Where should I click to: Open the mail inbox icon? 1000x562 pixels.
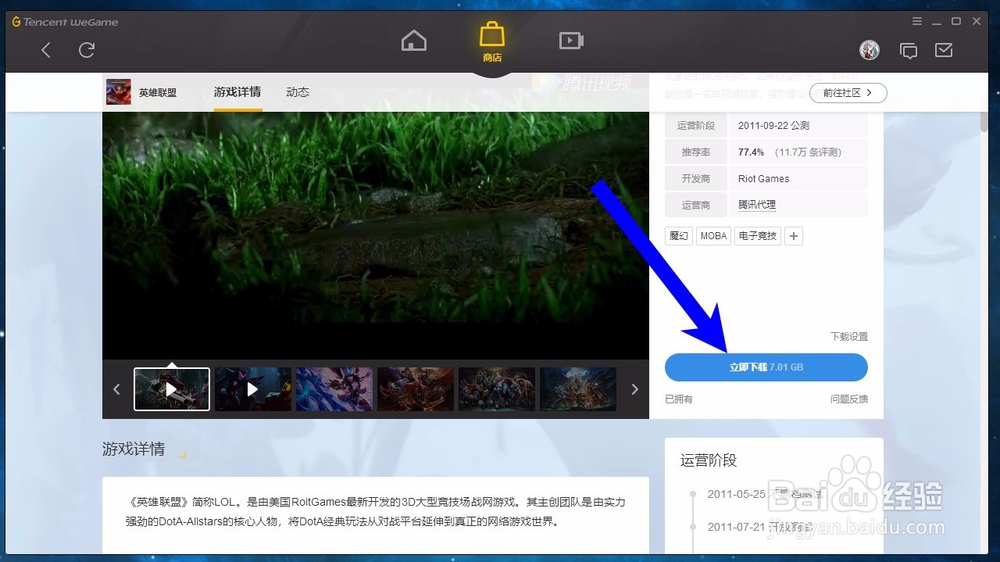click(x=944, y=50)
